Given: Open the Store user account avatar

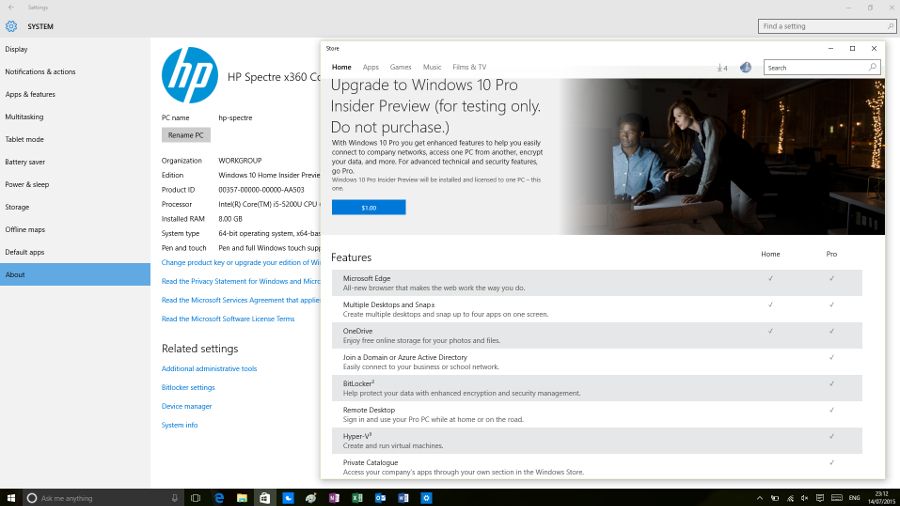Looking at the screenshot, I should [746, 67].
